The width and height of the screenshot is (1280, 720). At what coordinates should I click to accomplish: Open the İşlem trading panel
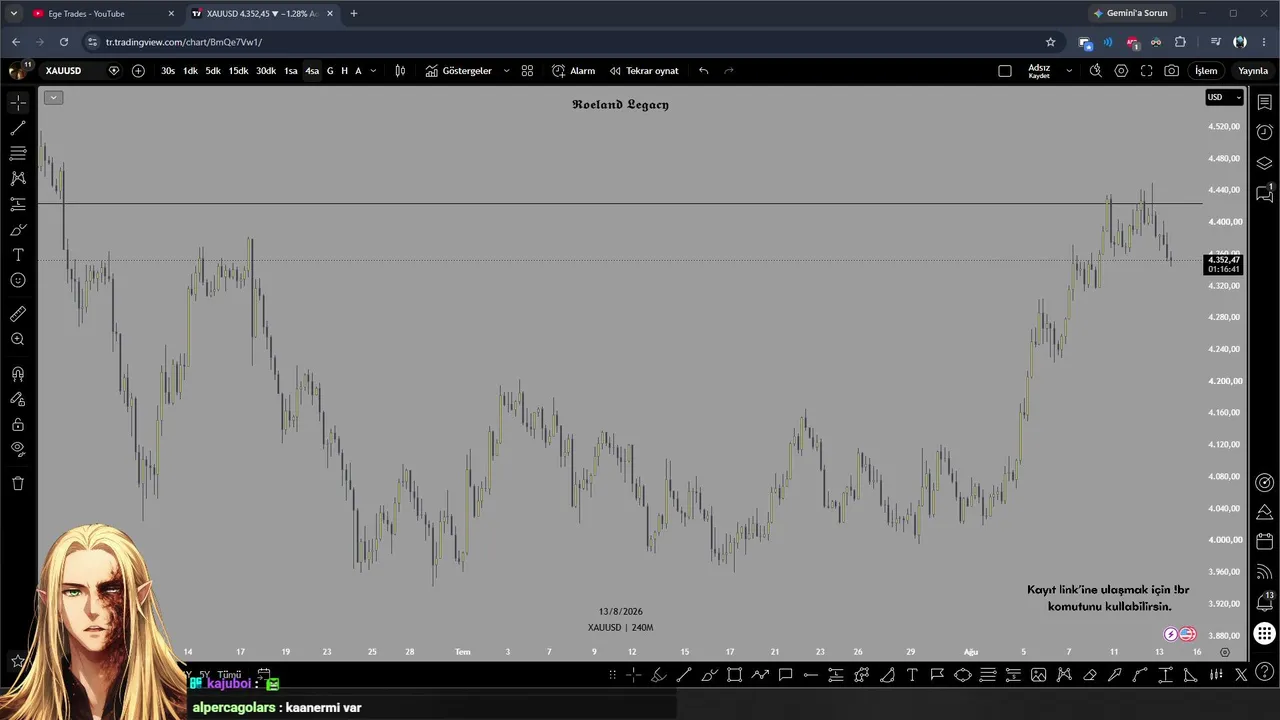(1206, 71)
